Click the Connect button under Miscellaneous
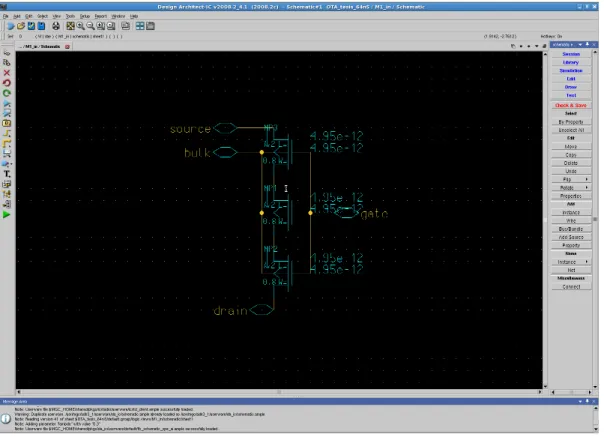This screenshot has height=437, width=604. click(x=571, y=287)
